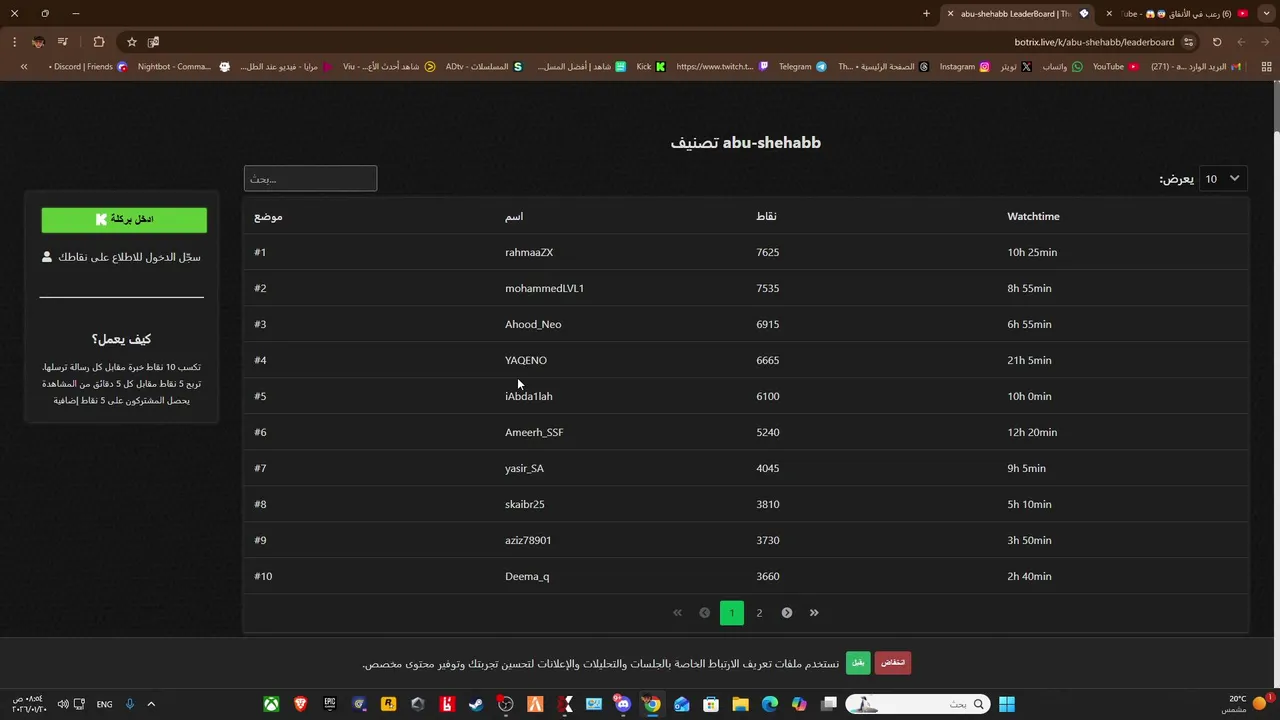Click the username skaibr25
Image resolution: width=1280 pixels, height=720 pixels.
[525, 504]
